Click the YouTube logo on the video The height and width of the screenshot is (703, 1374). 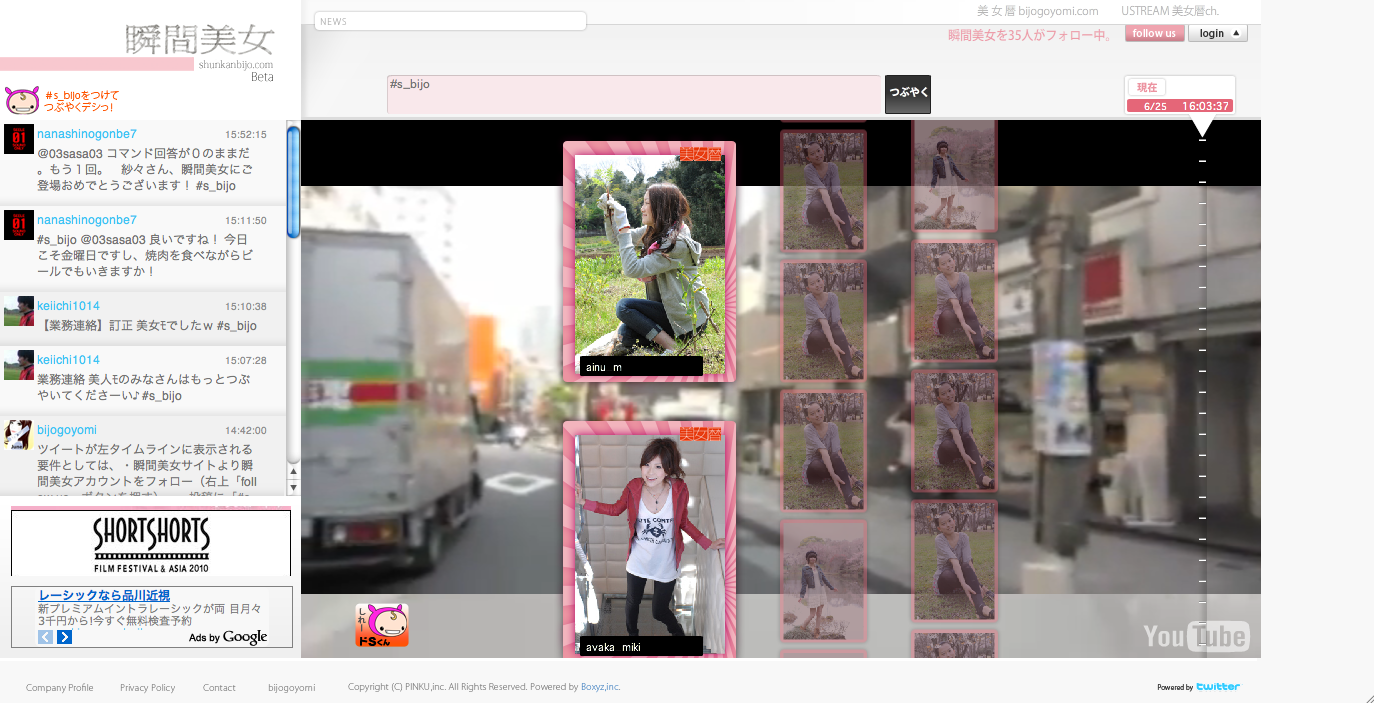click(1195, 636)
